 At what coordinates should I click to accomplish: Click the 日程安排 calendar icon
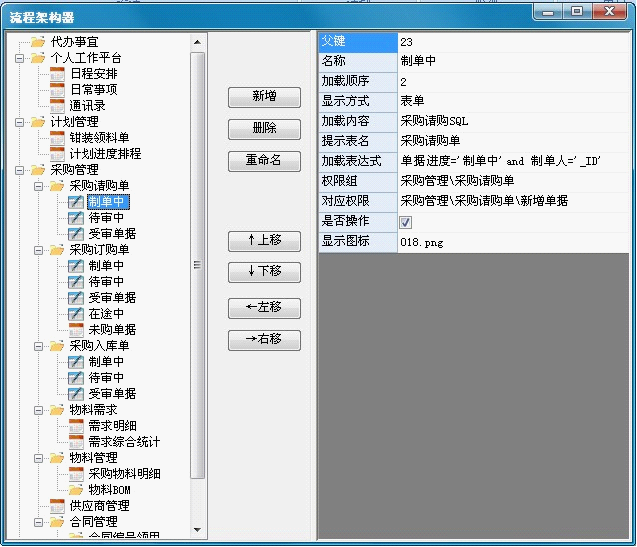57,74
